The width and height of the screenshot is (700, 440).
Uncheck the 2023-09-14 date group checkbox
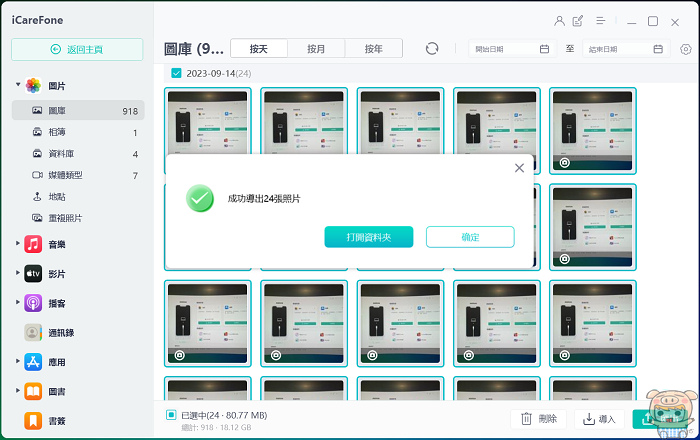click(x=176, y=73)
